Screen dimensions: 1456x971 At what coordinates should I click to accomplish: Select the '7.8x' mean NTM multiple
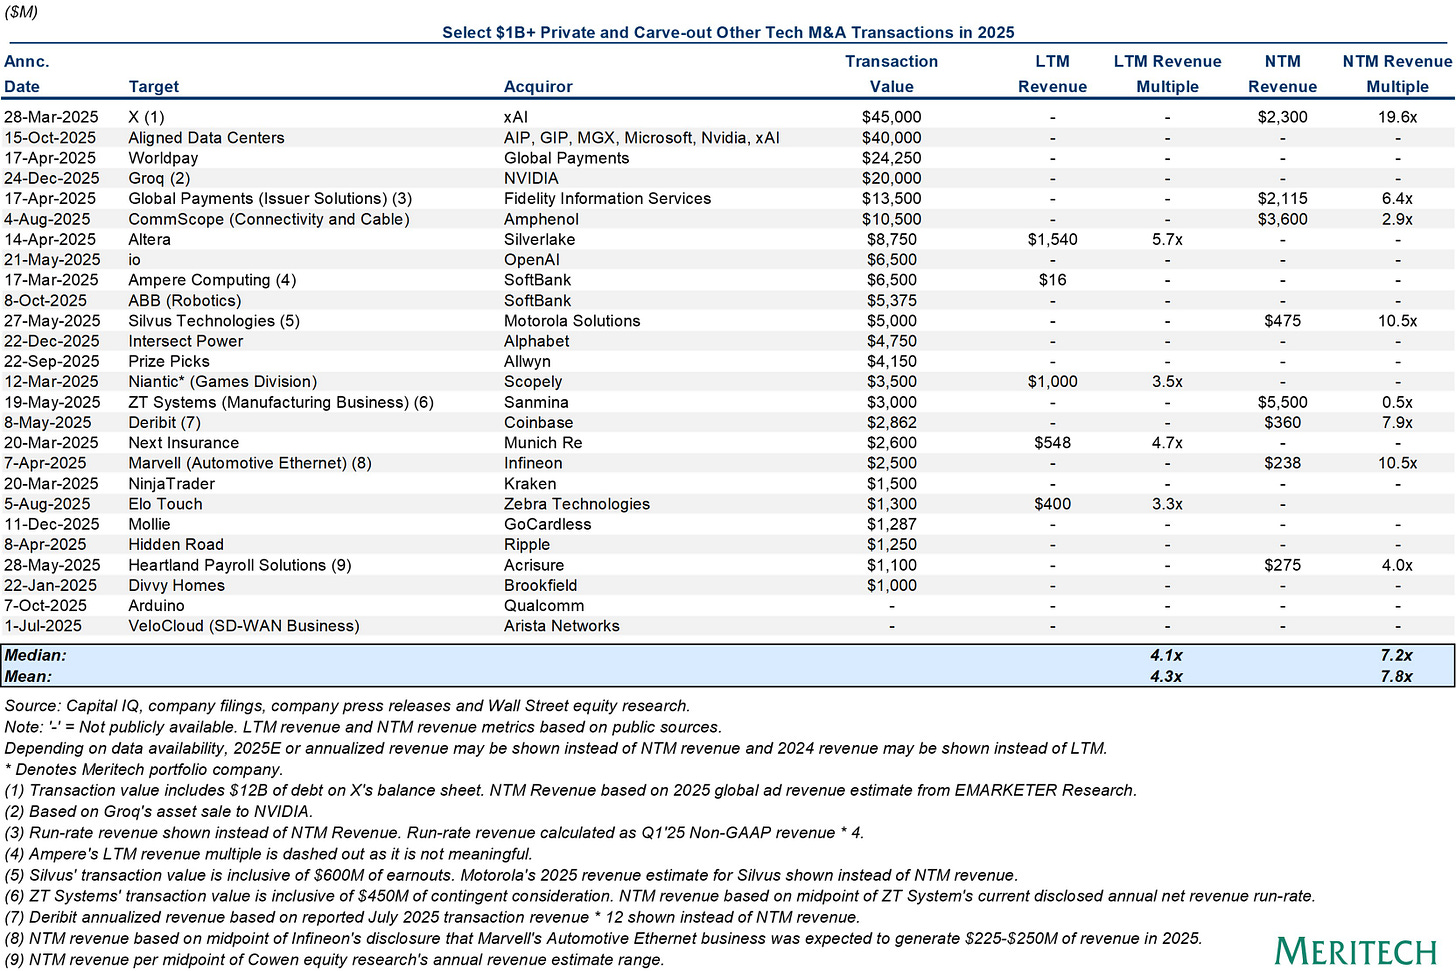[1397, 677]
